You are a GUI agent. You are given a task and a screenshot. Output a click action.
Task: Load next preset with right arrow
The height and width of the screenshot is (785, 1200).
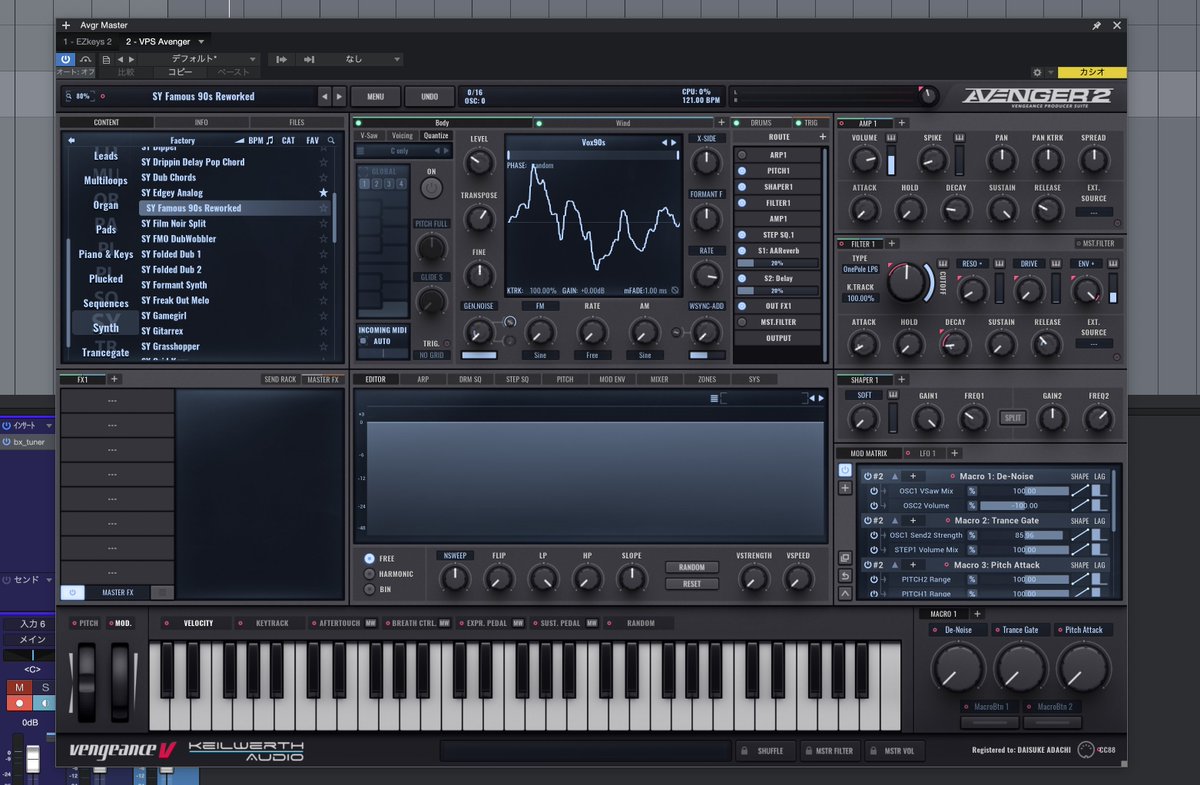[x=339, y=97]
